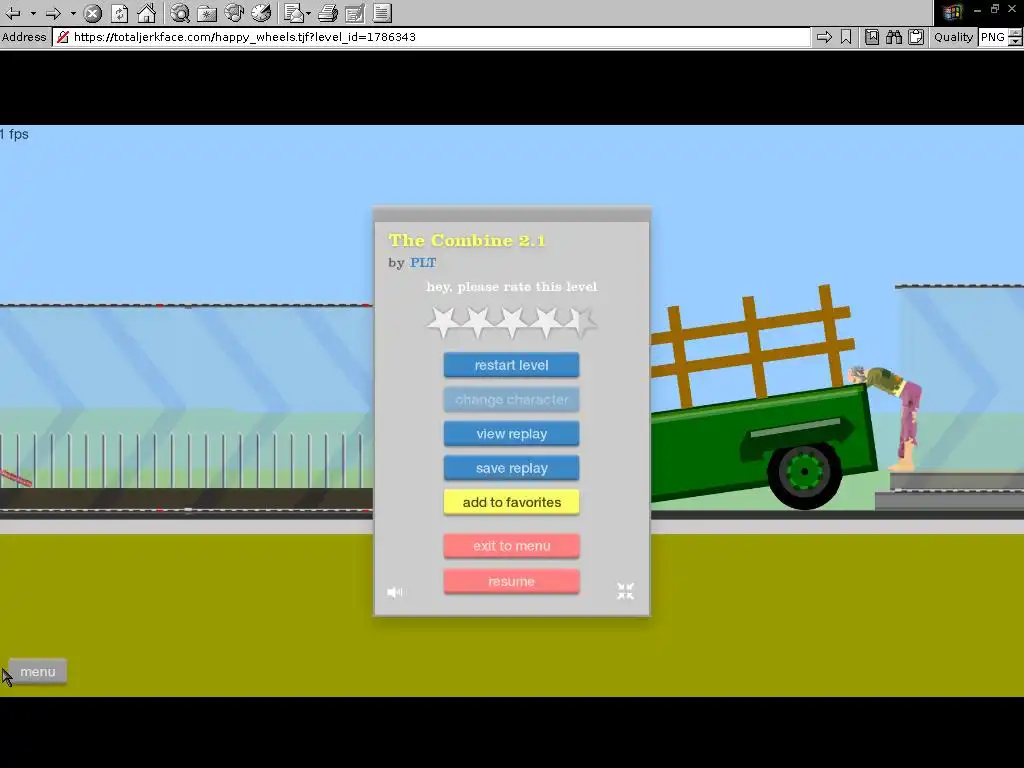The width and height of the screenshot is (1024, 768).
Task: Click the Media globe music note icon
Action: coord(234,13)
